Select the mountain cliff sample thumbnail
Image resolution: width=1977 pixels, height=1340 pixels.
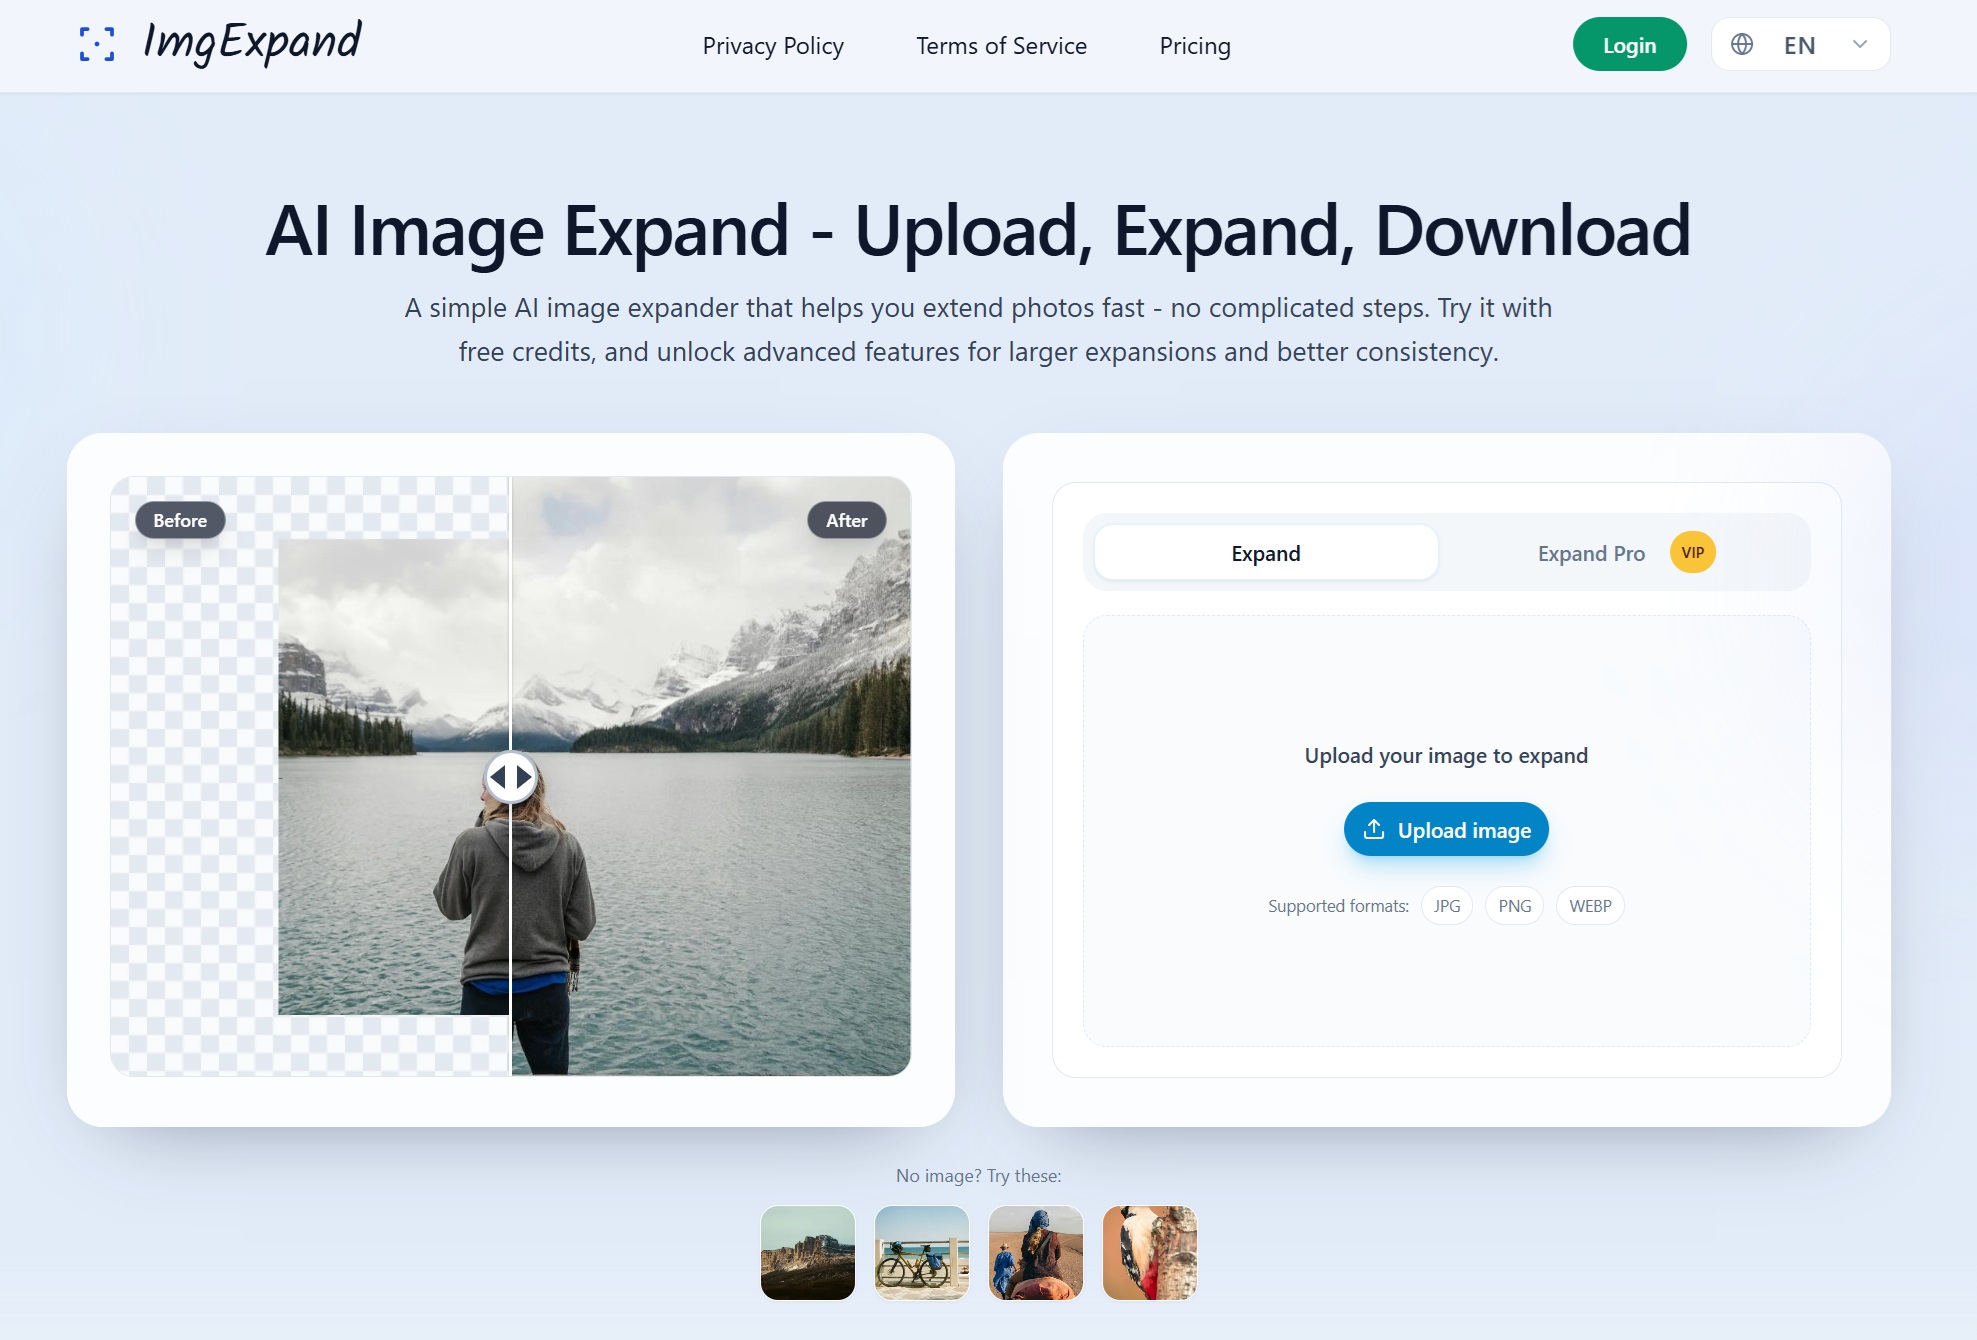click(808, 1253)
